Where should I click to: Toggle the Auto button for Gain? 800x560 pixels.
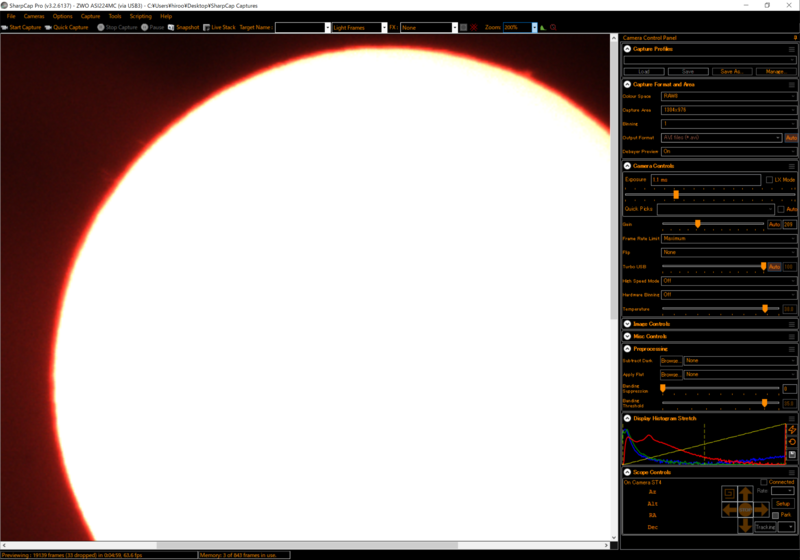(x=774, y=224)
